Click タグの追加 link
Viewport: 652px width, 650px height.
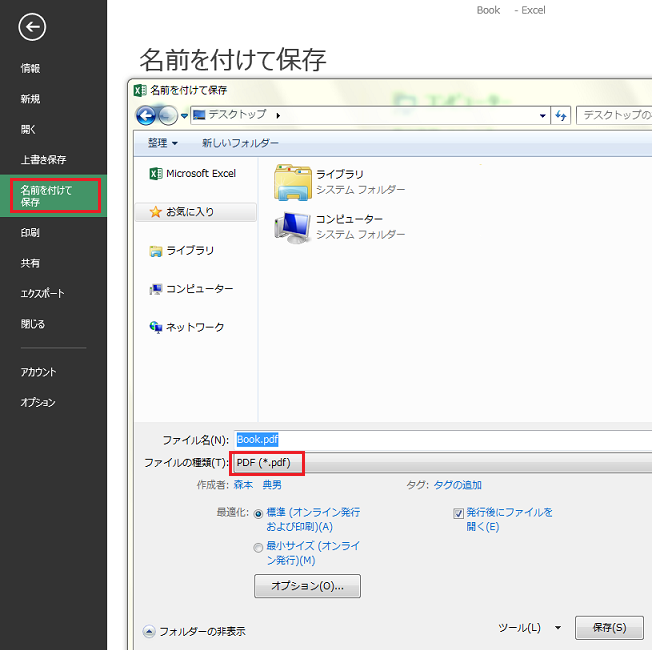tap(457, 485)
